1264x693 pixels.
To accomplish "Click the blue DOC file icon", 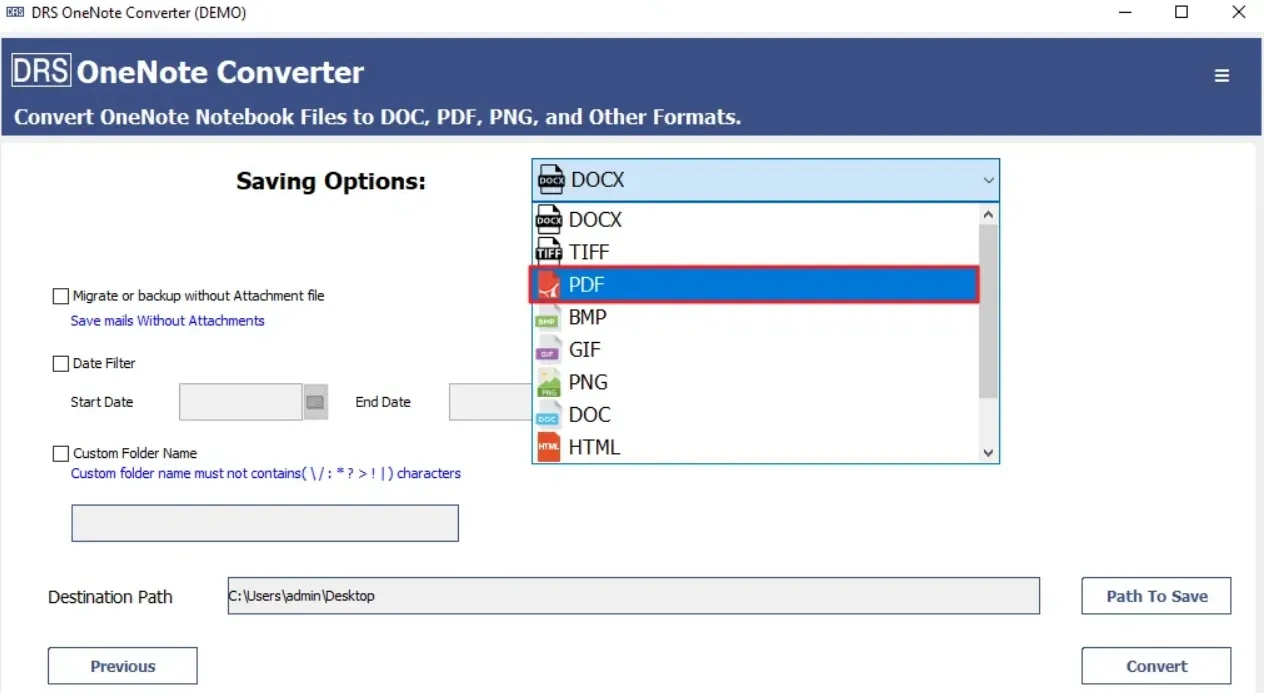I will coord(549,415).
